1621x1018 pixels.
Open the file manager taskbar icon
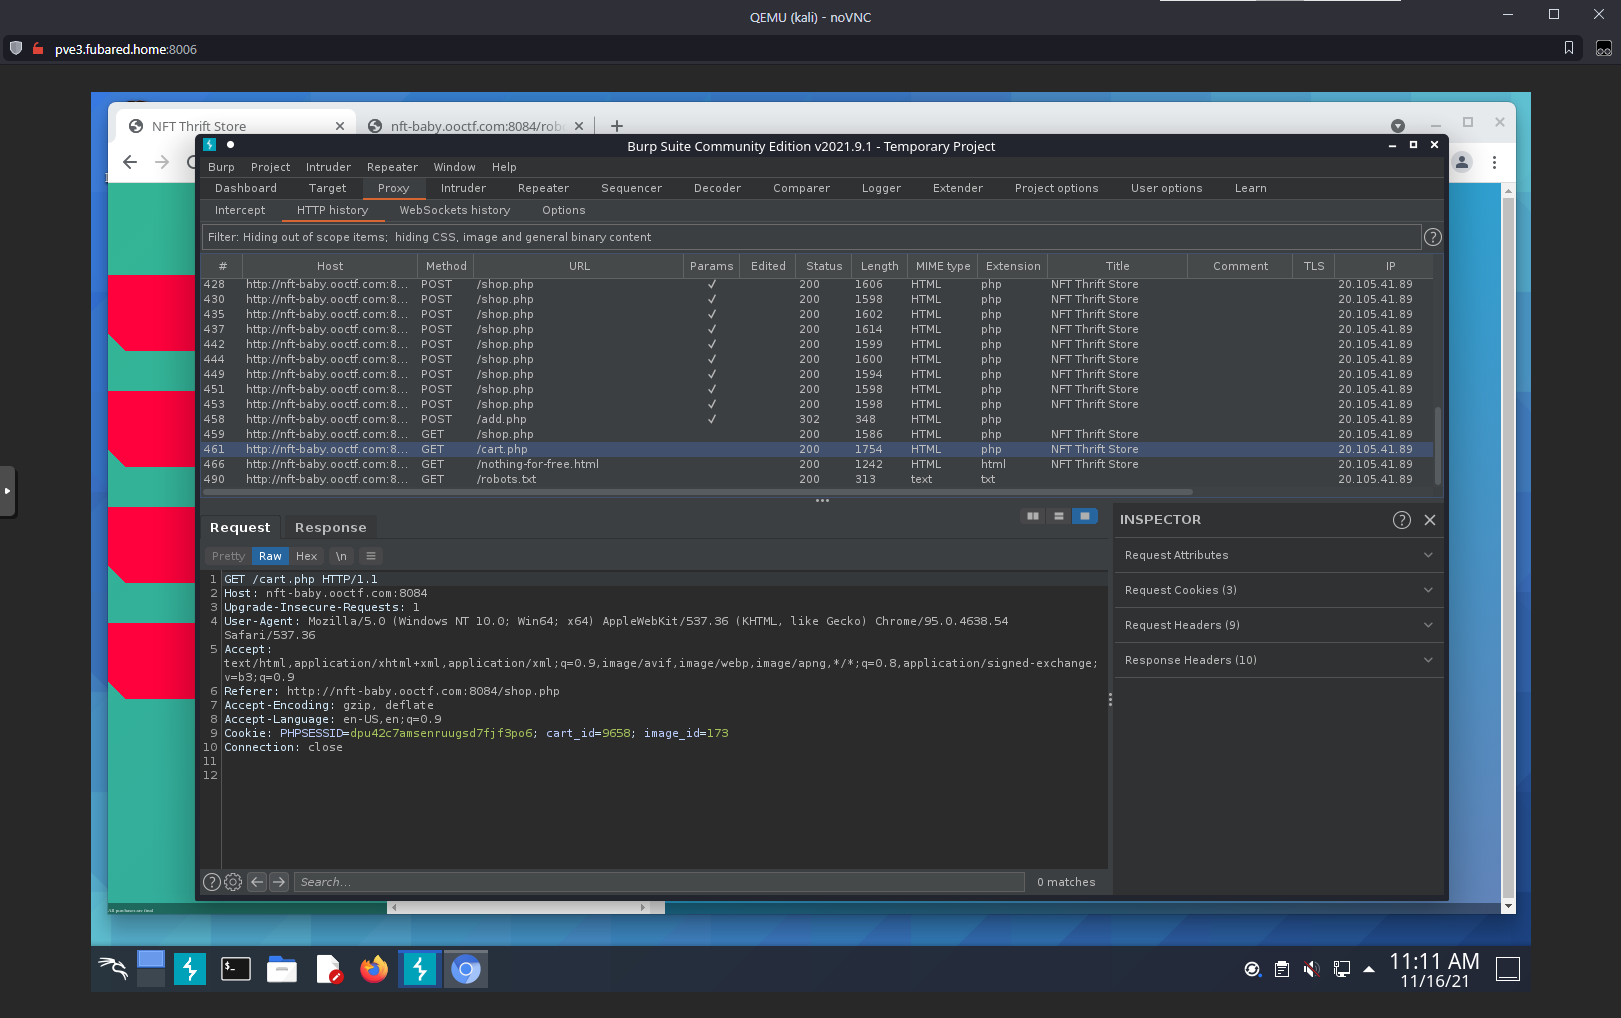[x=282, y=968]
